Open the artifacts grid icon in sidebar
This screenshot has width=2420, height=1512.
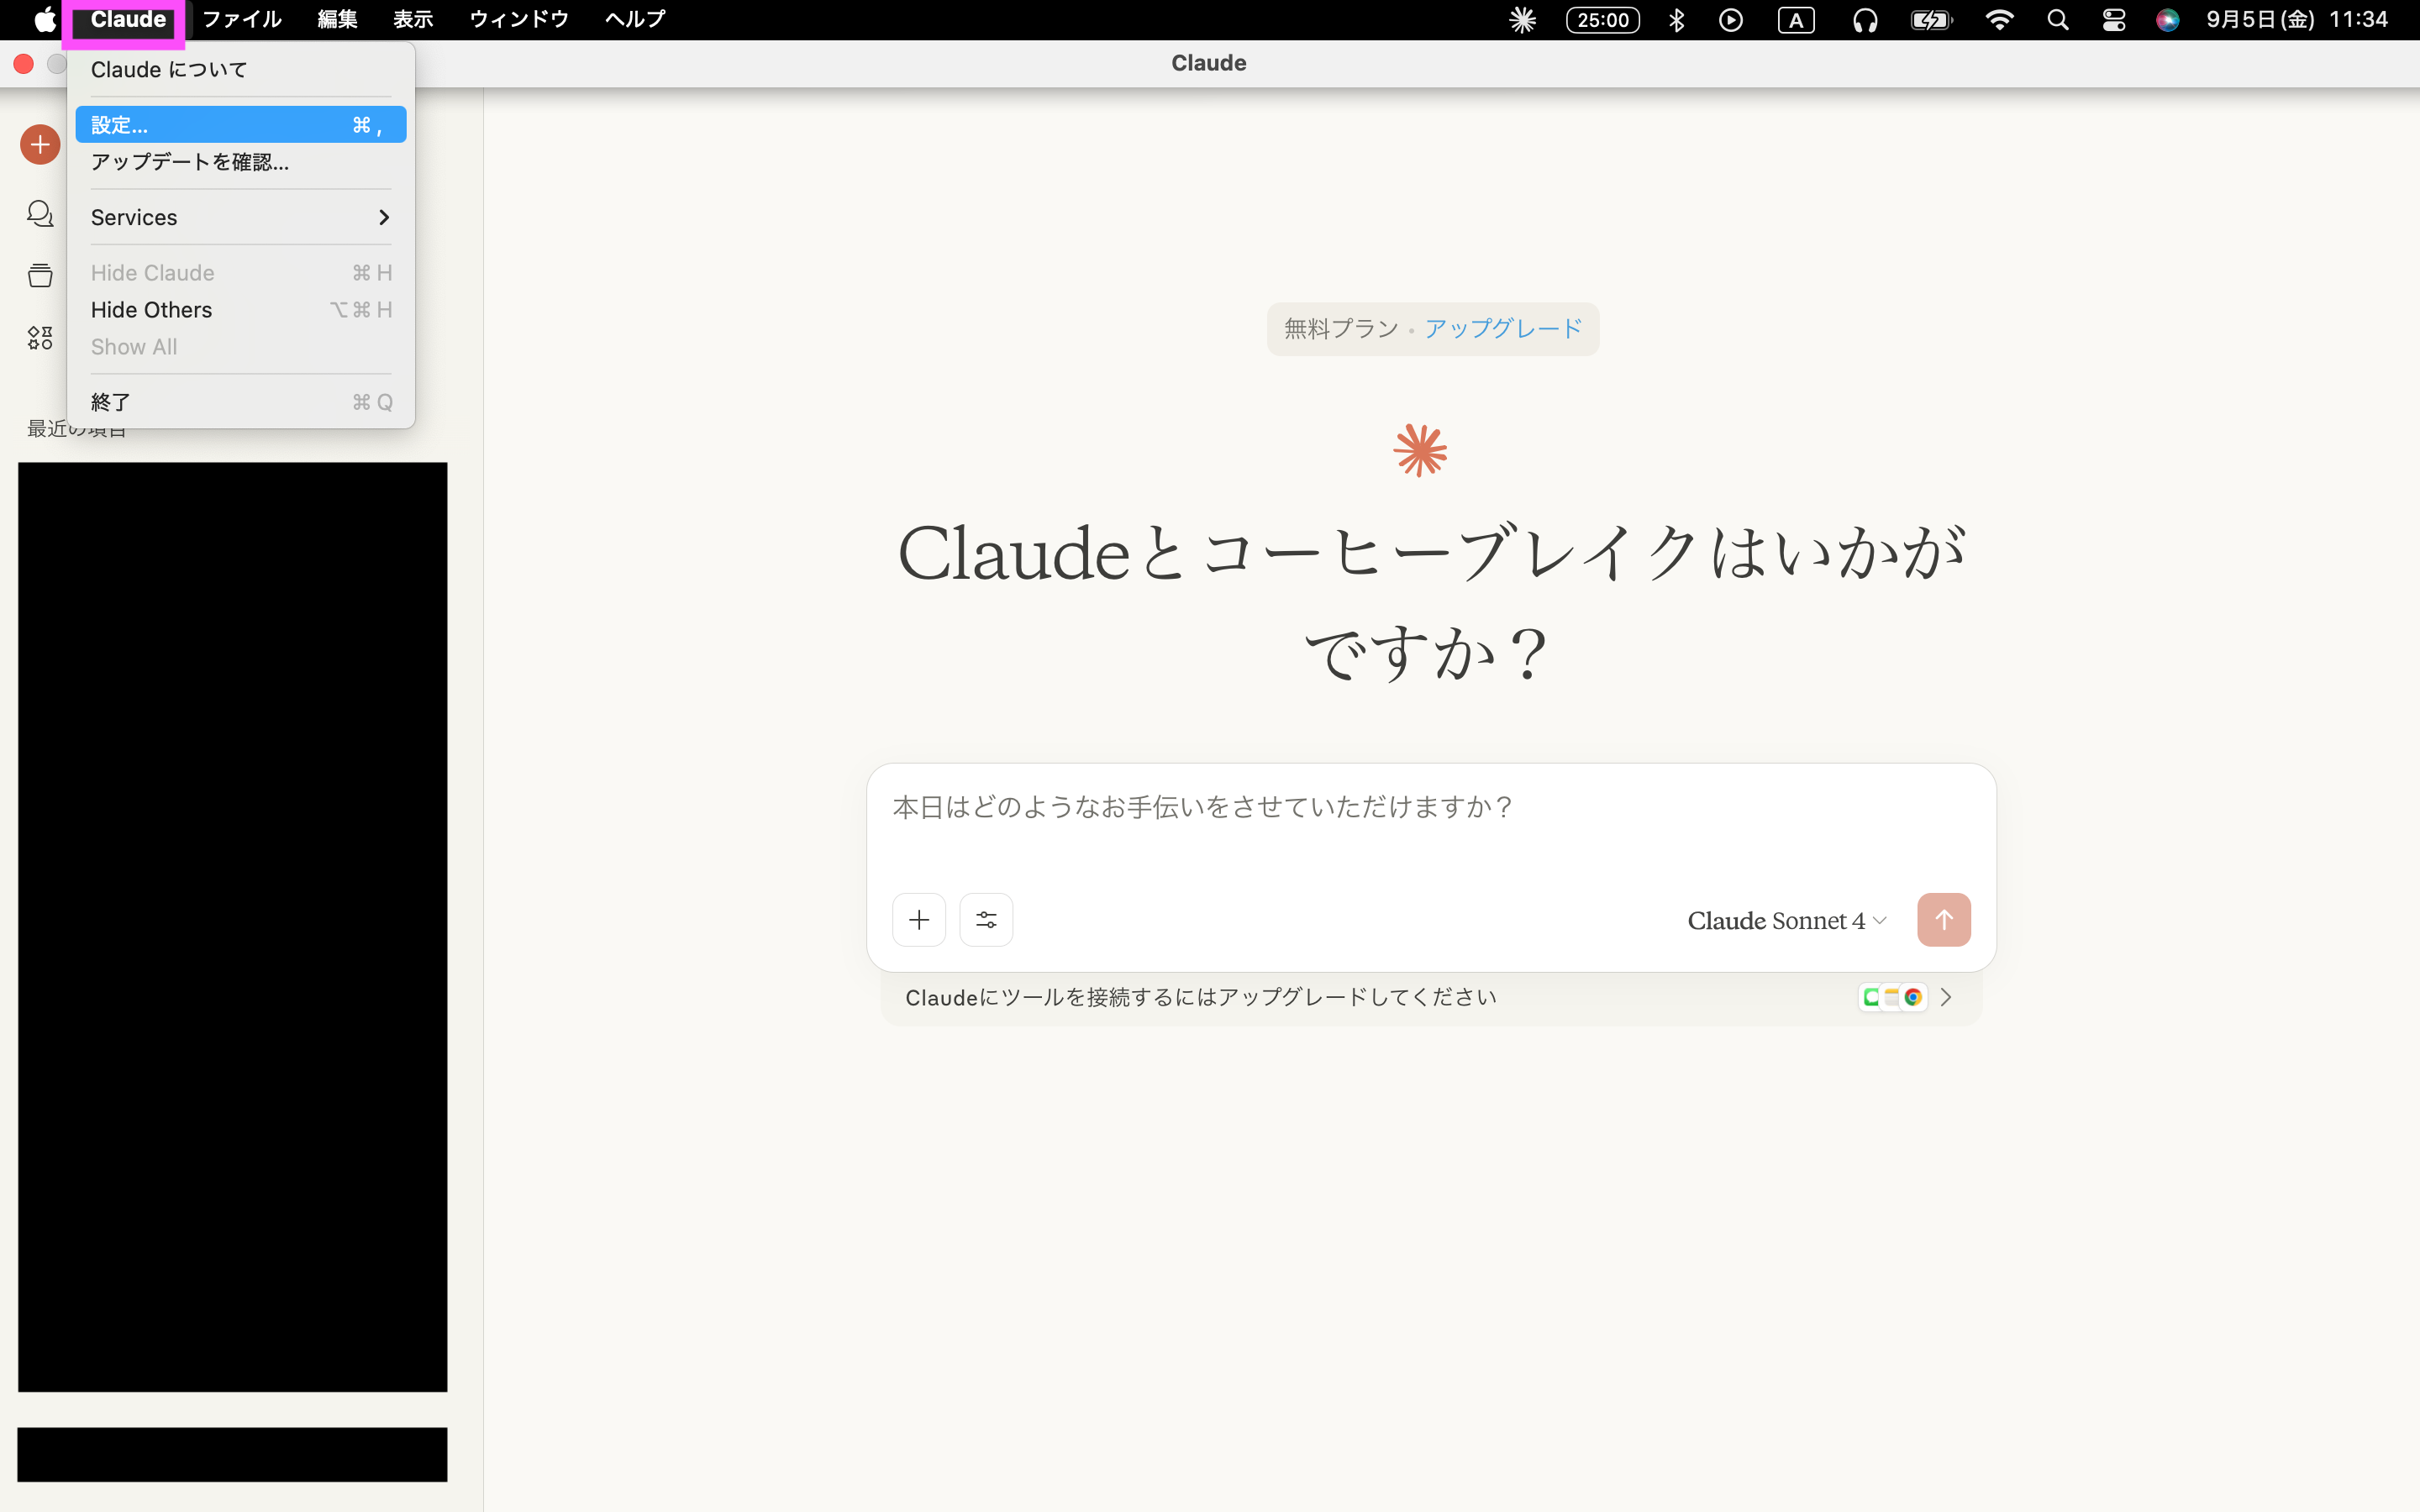coord(40,338)
